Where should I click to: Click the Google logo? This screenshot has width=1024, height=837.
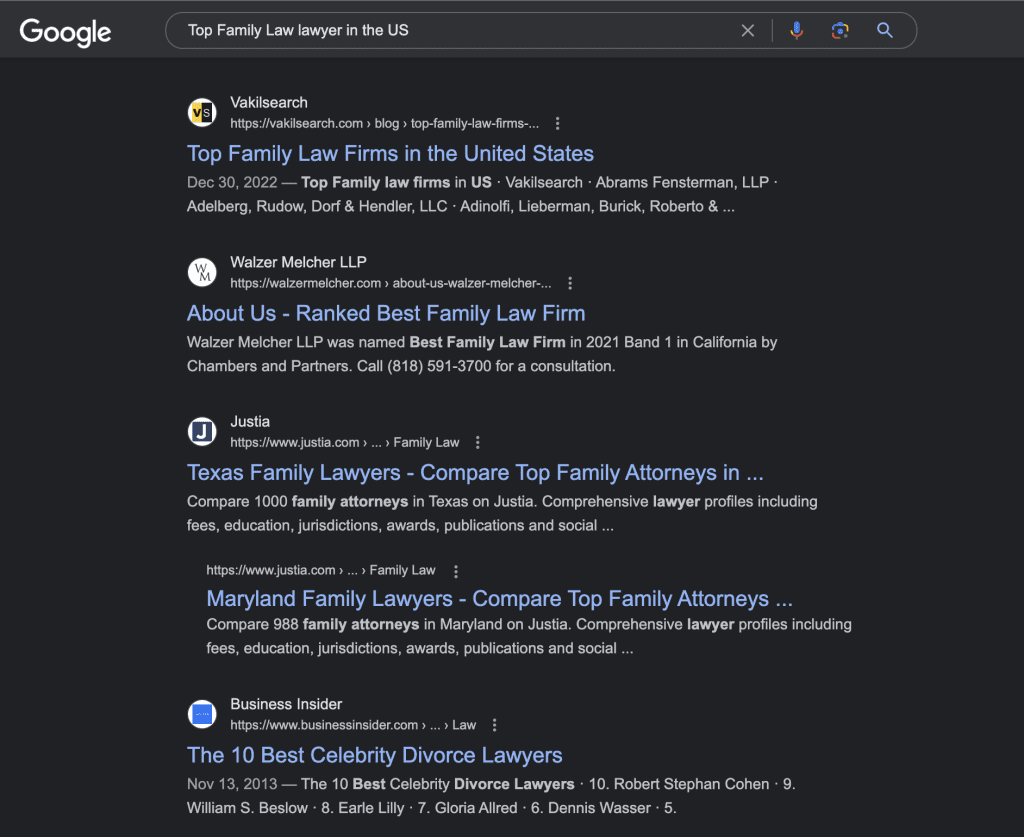click(65, 31)
